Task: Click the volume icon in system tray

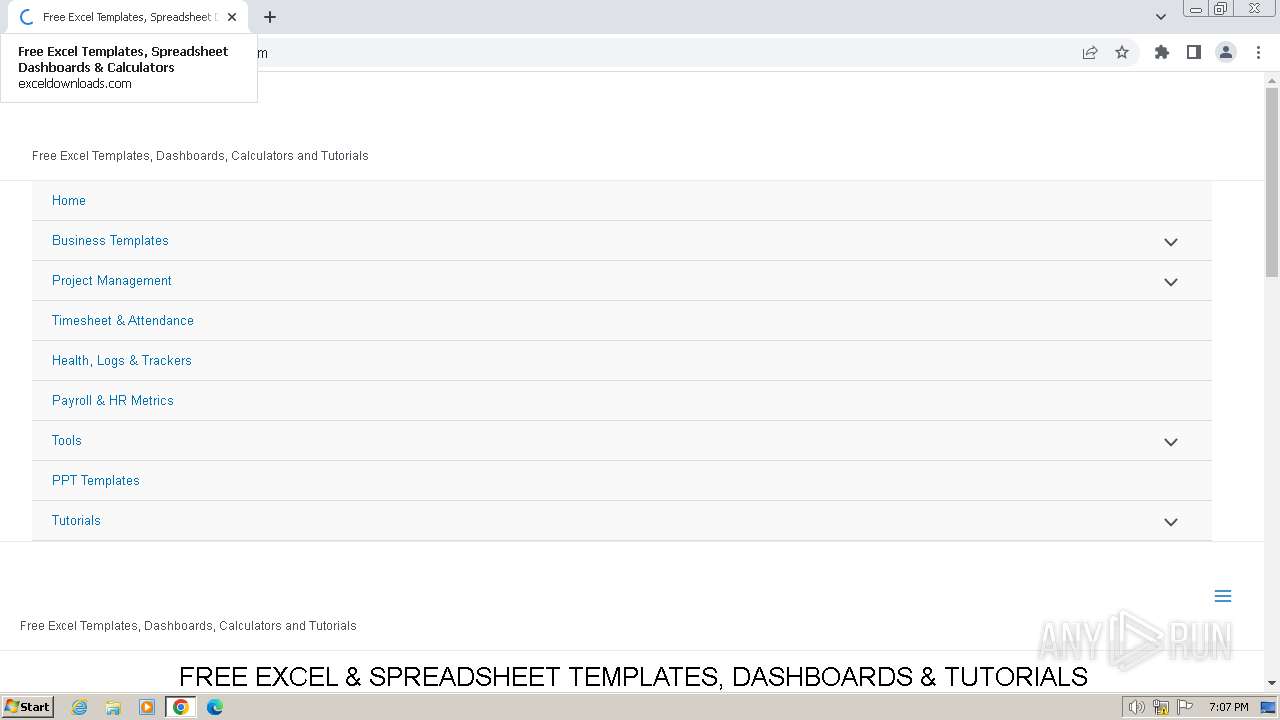Action: pyautogui.click(x=1136, y=707)
